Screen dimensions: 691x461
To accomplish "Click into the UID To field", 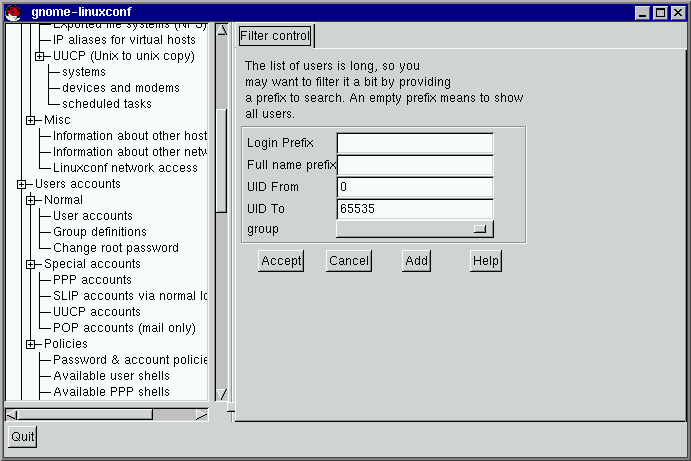I will pos(415,208).
